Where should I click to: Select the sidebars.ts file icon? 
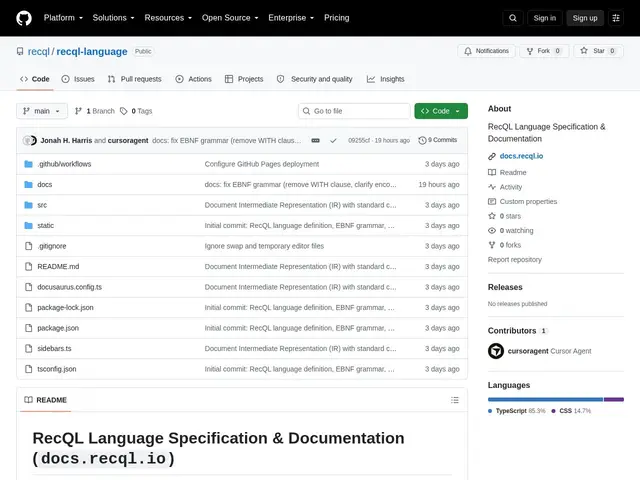(28, 348)
